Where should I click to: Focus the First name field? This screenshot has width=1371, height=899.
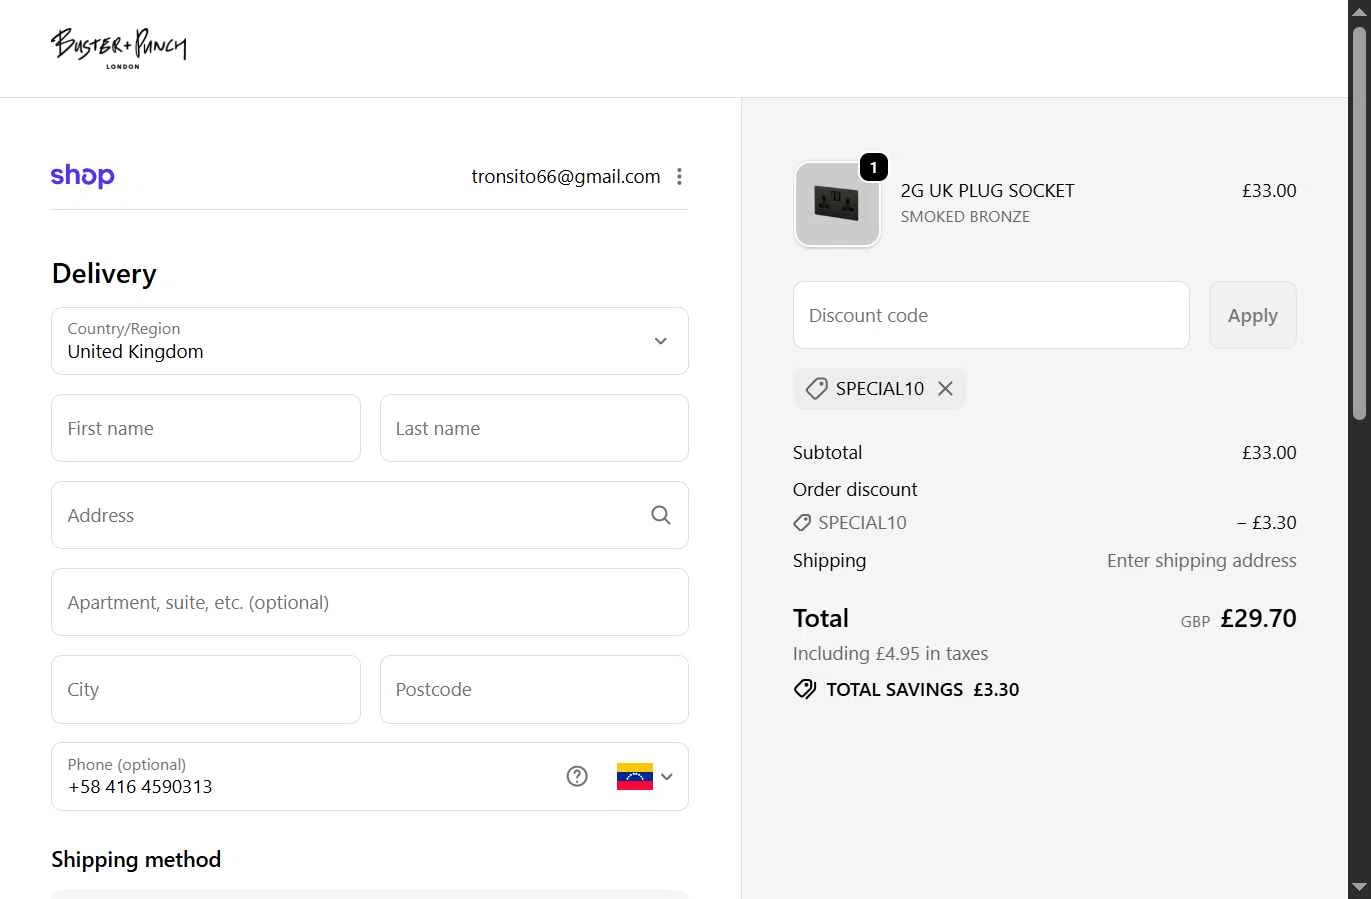(206, 428)
